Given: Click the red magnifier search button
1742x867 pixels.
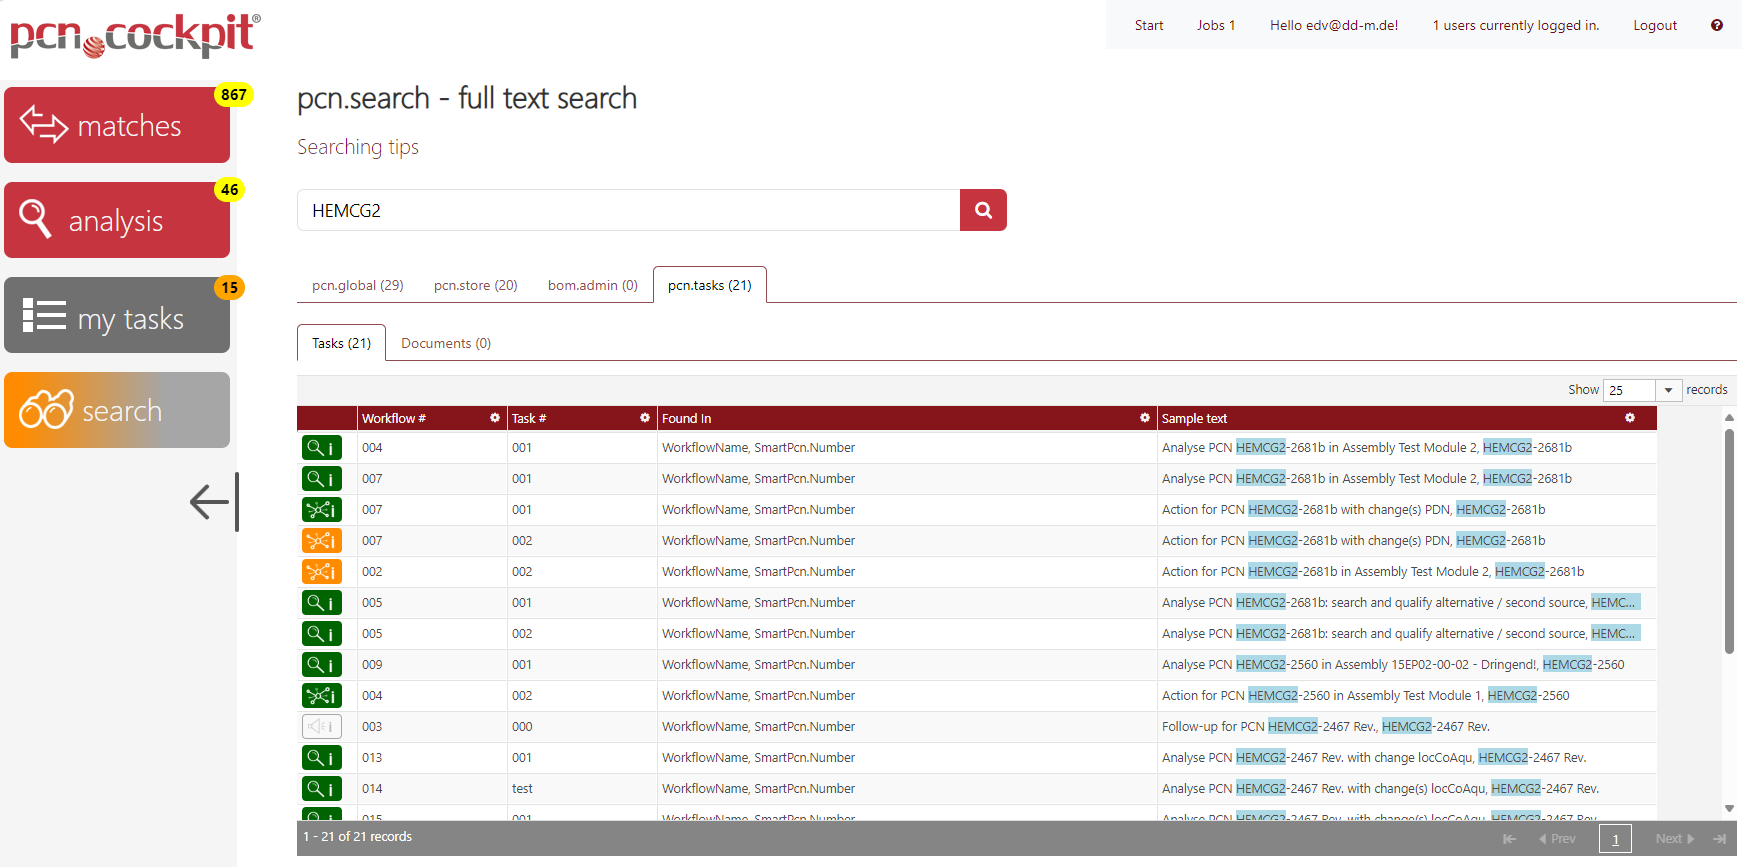Looking at the screenshot, I should (983, 210).
